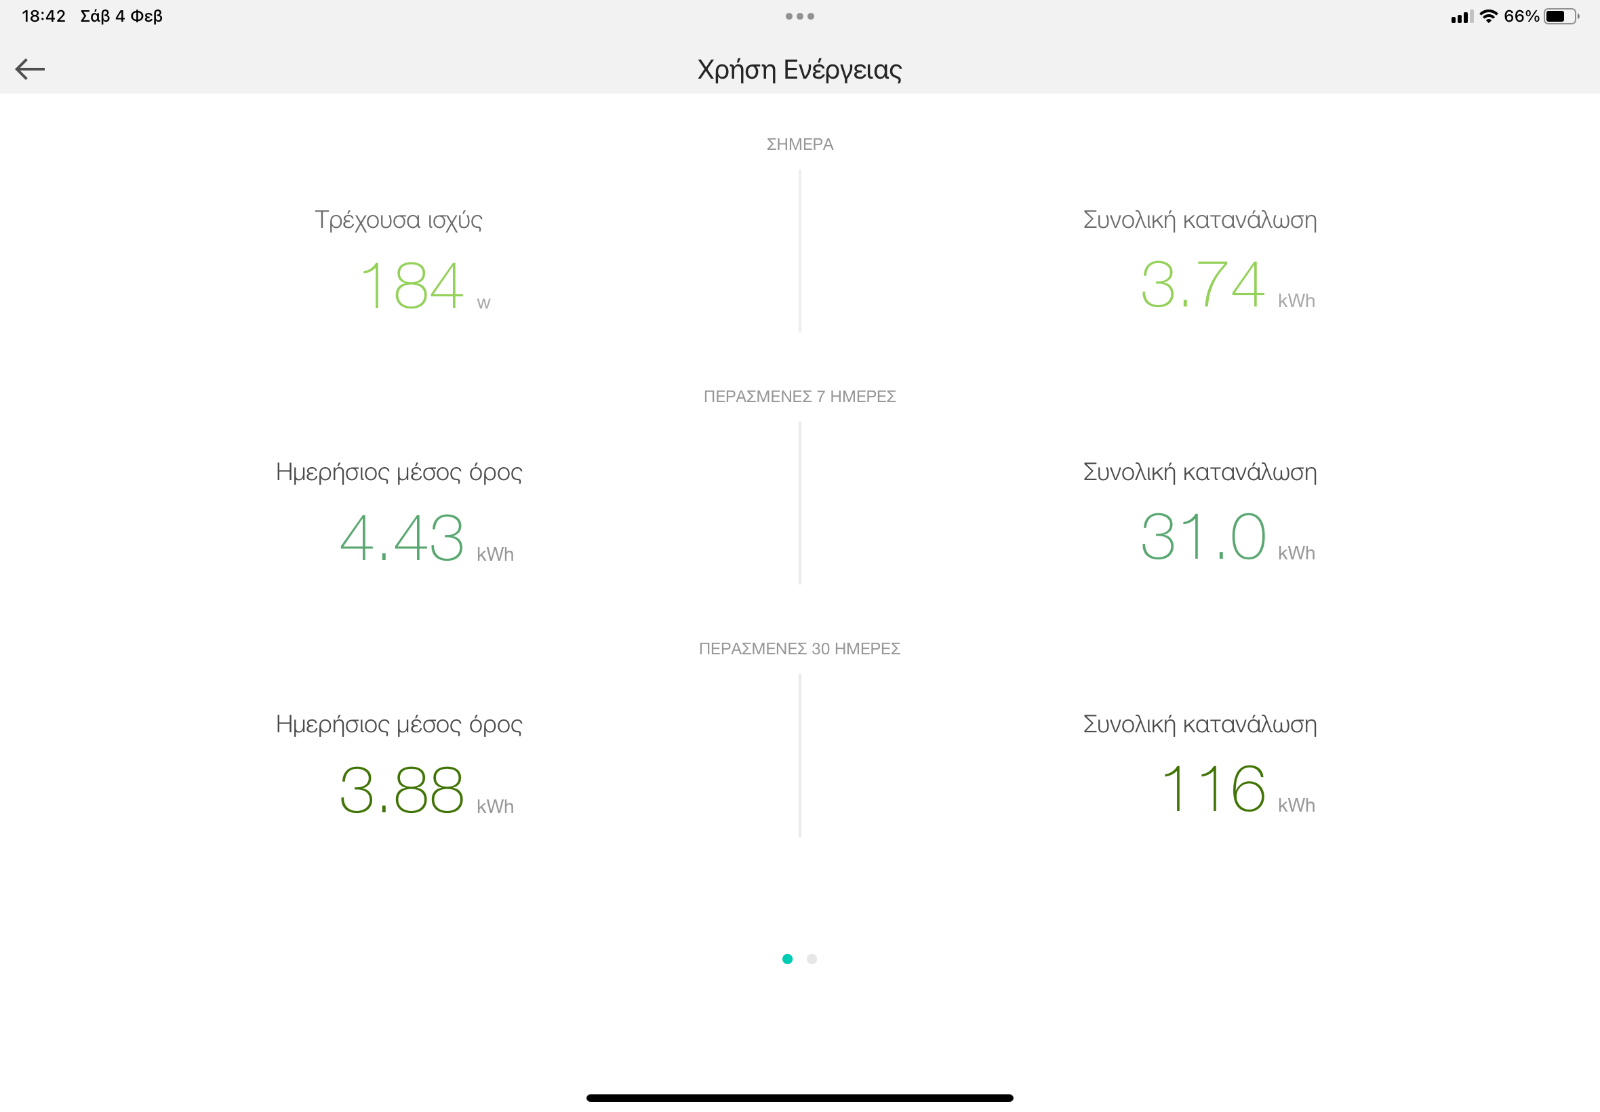The height and width of the screenshot is (1112, 1600).
Task: Tap the Wi-Fi status icon
Action: pyautogui.click(x=1489, y=16)
